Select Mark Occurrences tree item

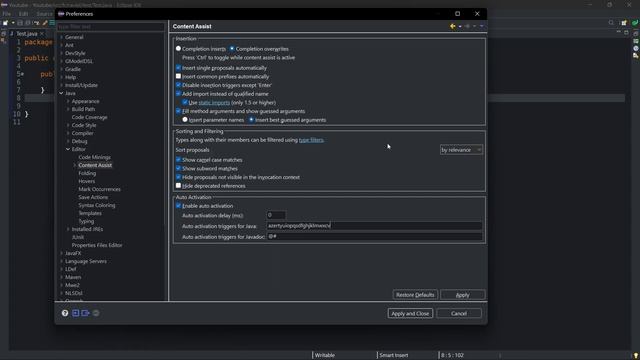99,189
